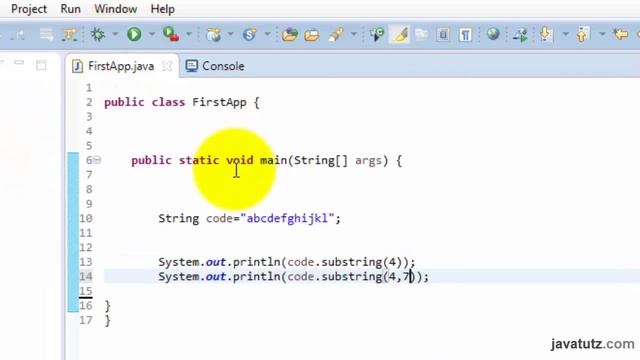Switch to the FirstApp.java tab
The image size is (640, 360).
pos(121,66)
